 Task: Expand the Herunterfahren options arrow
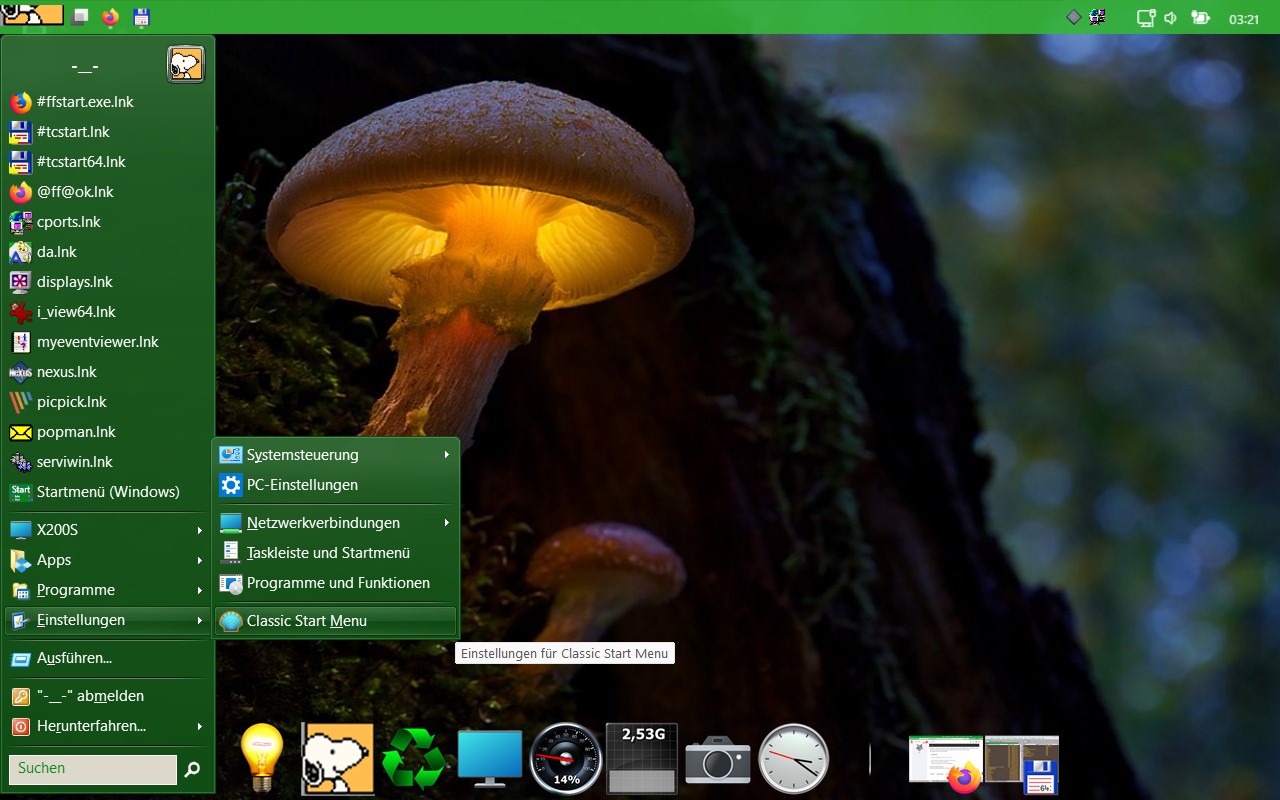coord(200,726)
